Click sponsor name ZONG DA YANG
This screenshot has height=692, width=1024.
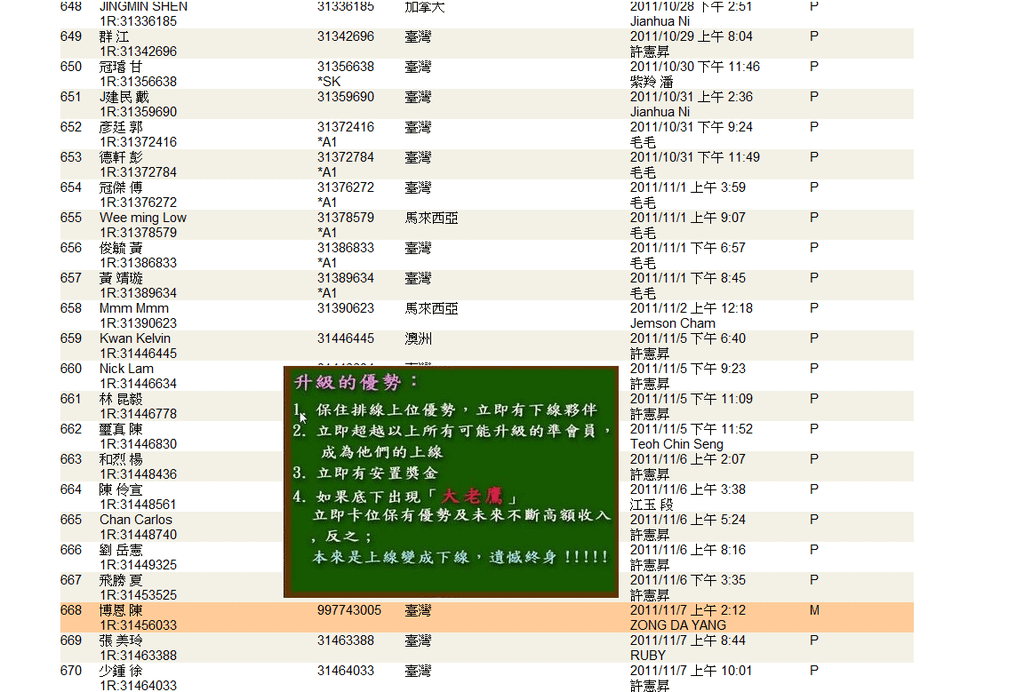[678, 625]
